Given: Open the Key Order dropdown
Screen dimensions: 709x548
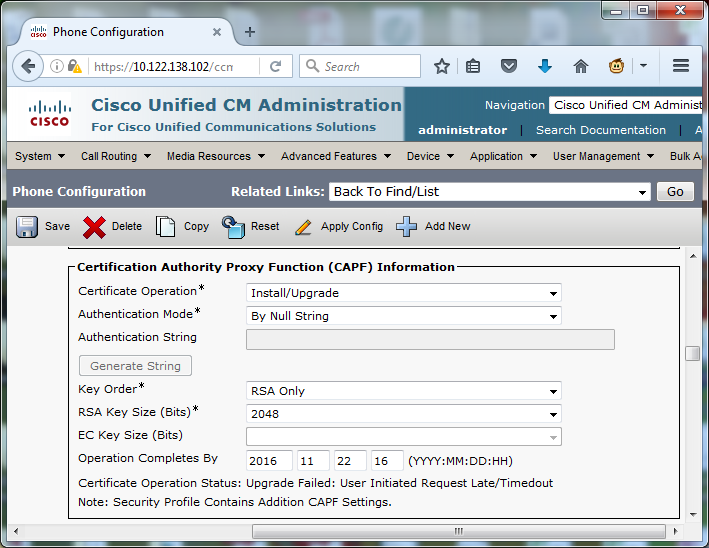Looking at the screenshot, I should (x=404, y=391).
